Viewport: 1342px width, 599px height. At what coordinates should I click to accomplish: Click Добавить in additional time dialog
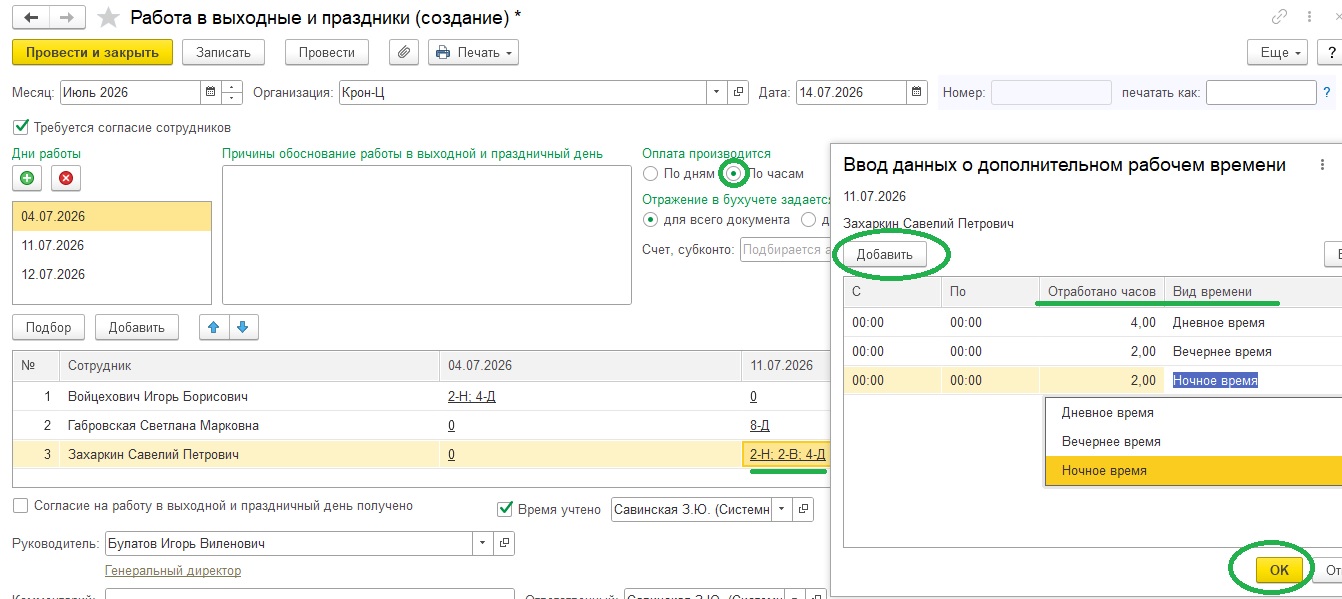(x=885, y=254)
